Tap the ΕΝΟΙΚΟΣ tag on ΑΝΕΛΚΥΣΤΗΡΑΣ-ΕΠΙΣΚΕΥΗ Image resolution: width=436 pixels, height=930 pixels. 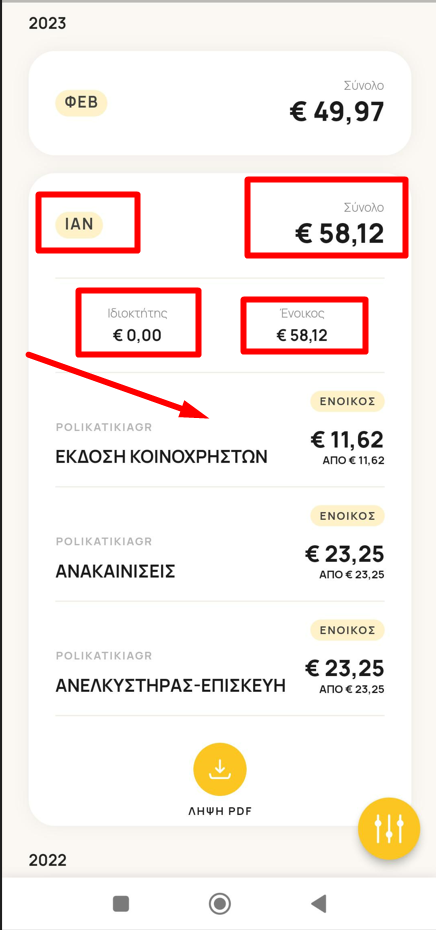pos(348,629)
